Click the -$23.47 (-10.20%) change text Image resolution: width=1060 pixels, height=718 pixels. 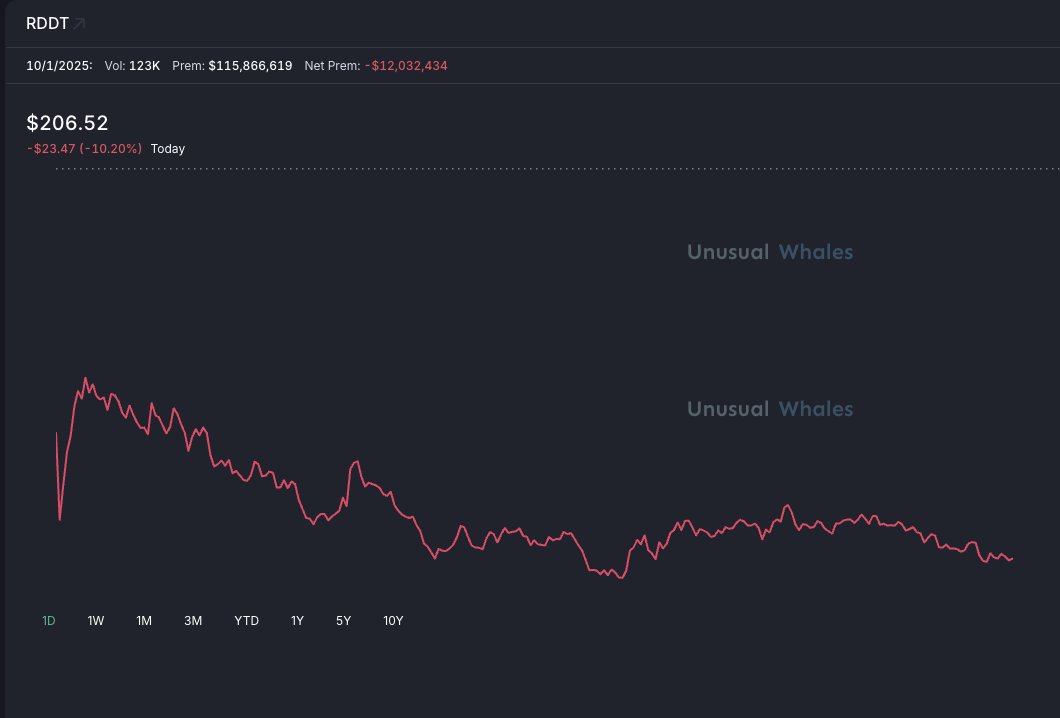tap(84, 149)
